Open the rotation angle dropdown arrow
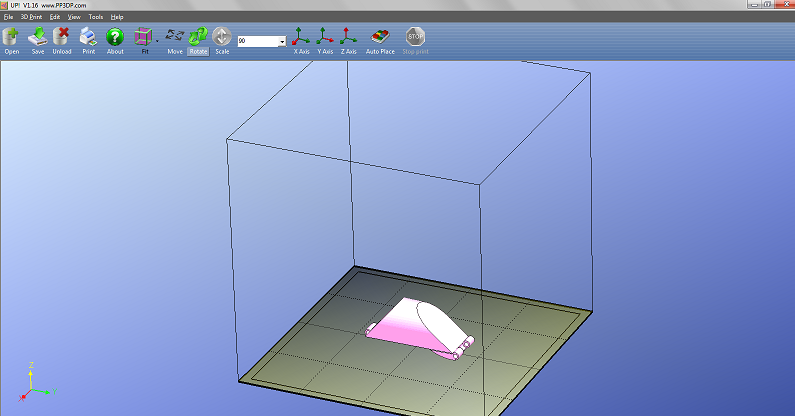Screen dimensions: 795x416 click(x=282, y=42)
